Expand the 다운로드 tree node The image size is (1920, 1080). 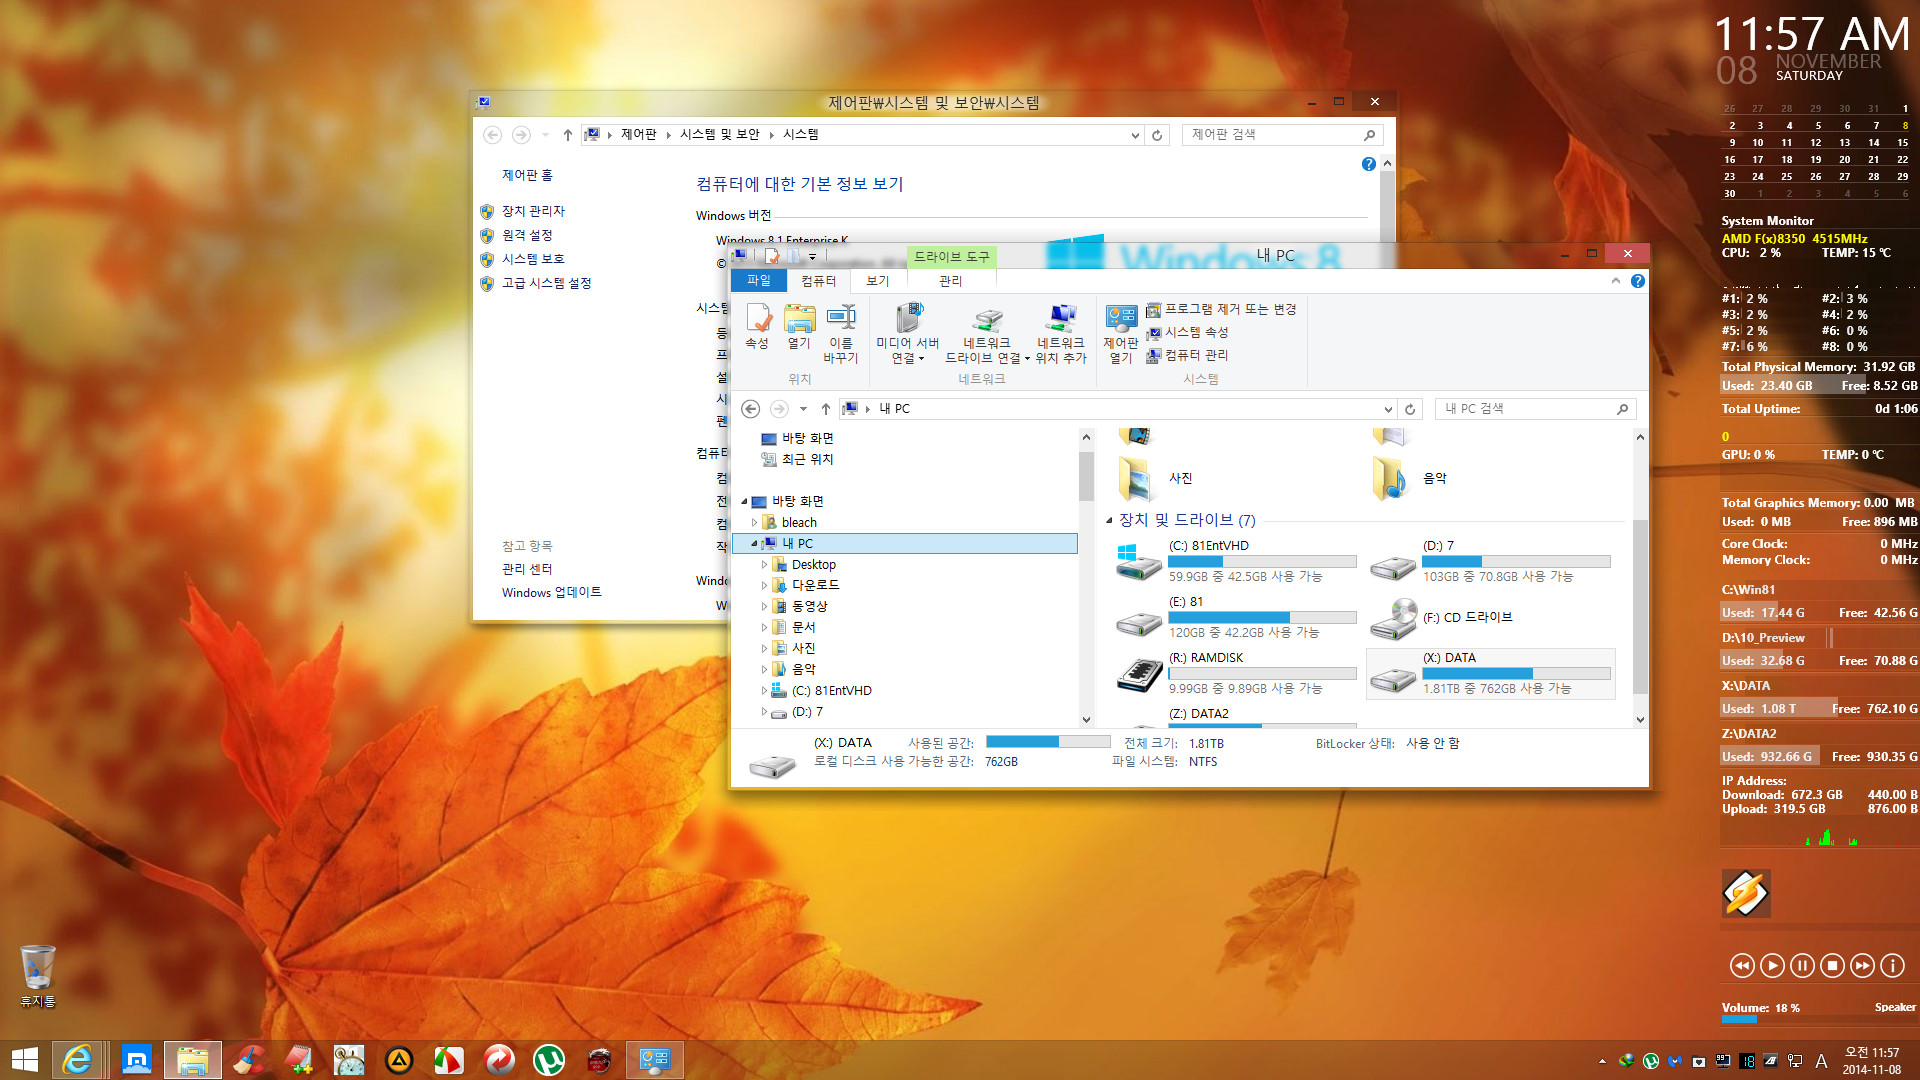[x=764, y=585]
